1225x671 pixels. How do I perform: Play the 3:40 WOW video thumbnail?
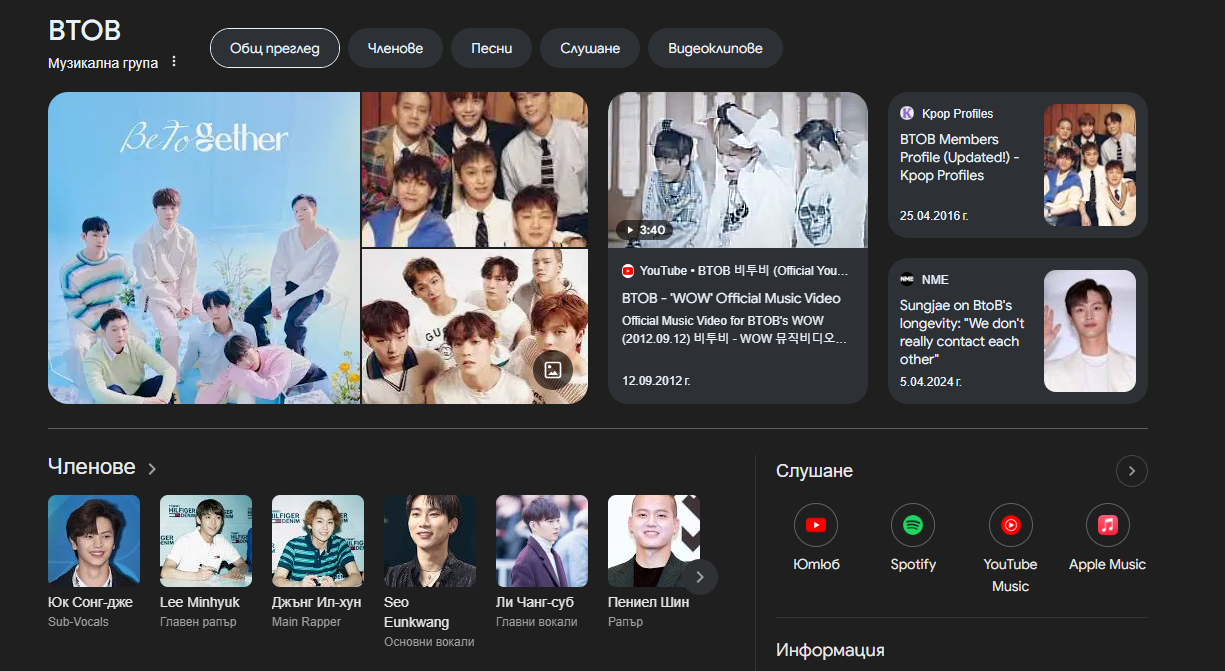pos(737,170)
